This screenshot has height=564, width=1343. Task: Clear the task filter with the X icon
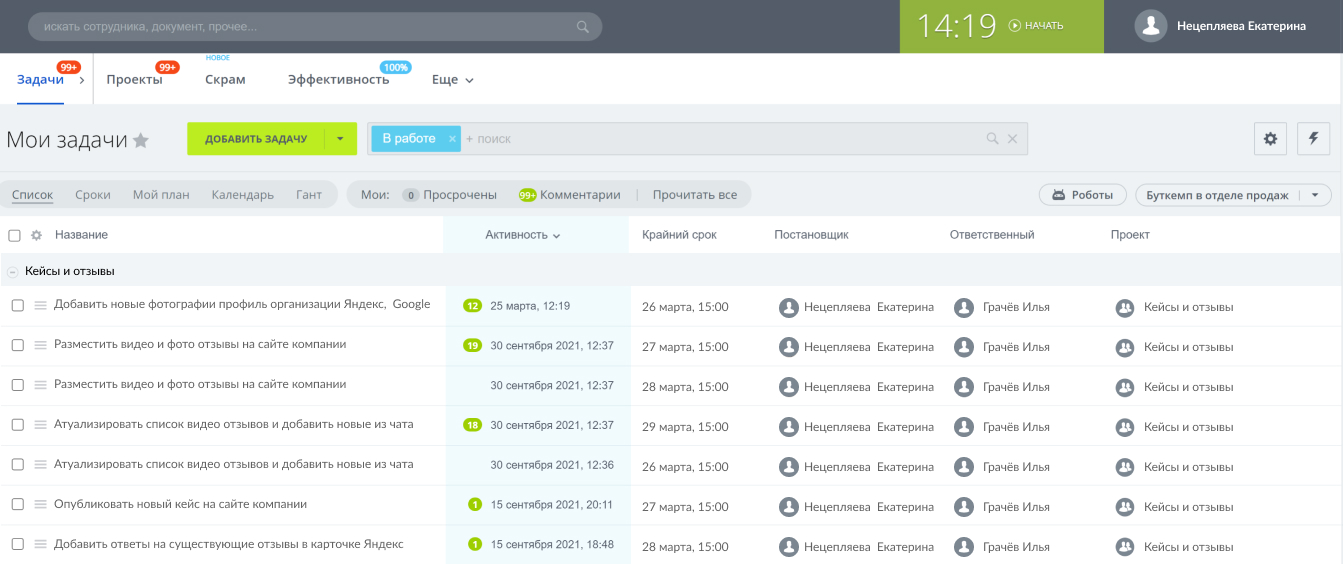(x=1012, y=139)
